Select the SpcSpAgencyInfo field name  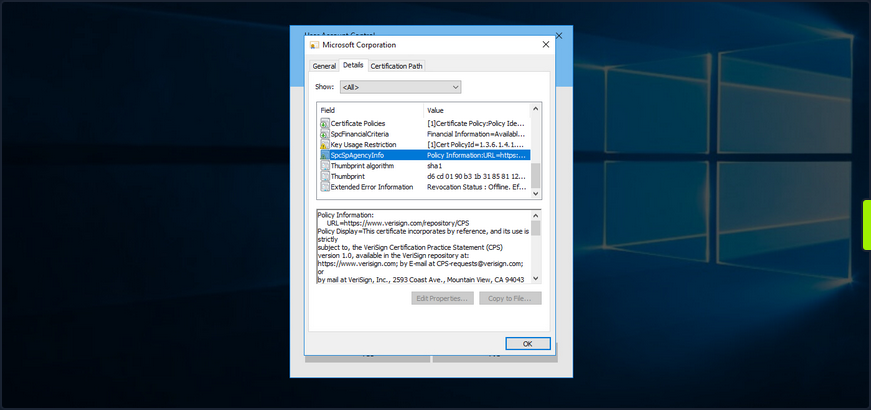357,155
